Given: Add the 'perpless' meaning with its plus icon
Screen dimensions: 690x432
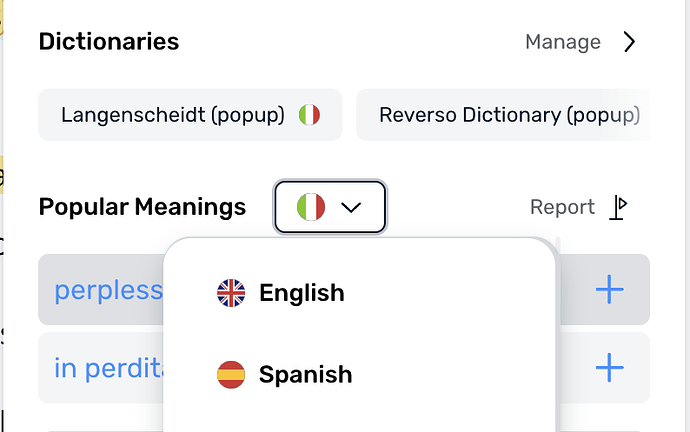Looking at the screenshot, I should click(609, 289).
